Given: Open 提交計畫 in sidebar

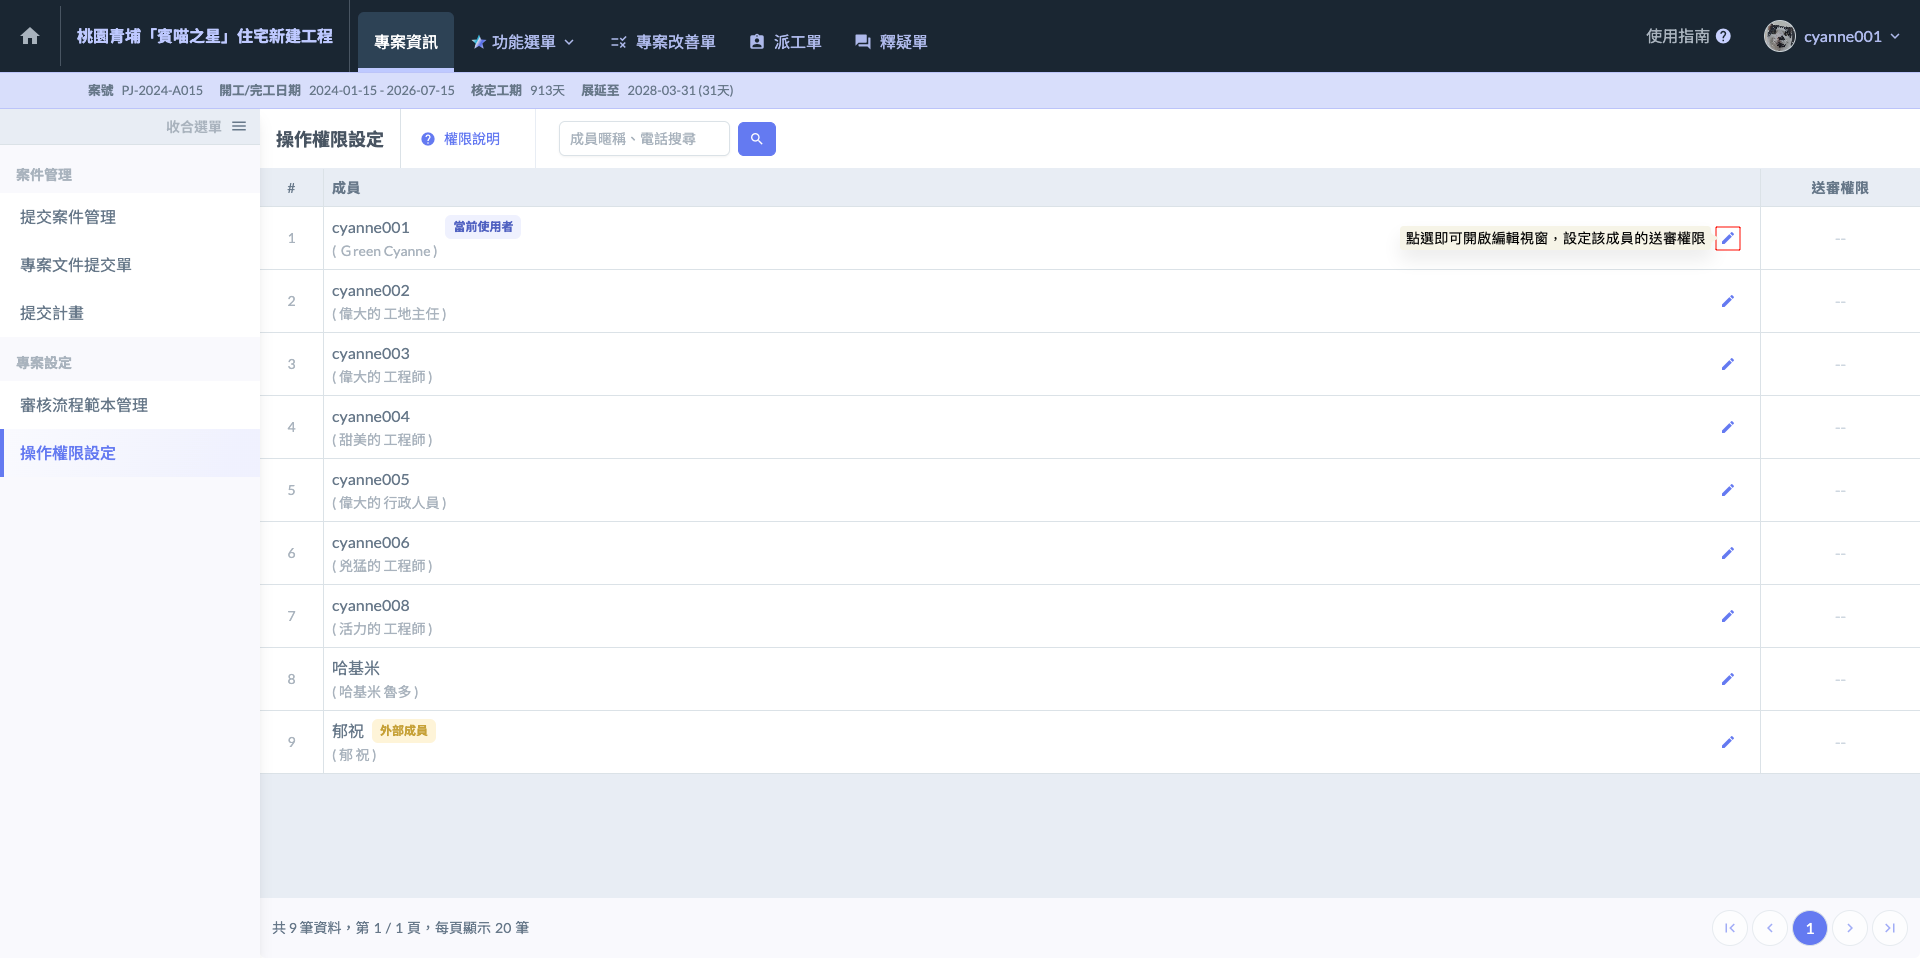Looking at the screenshot, I should (x=130, y=313).
